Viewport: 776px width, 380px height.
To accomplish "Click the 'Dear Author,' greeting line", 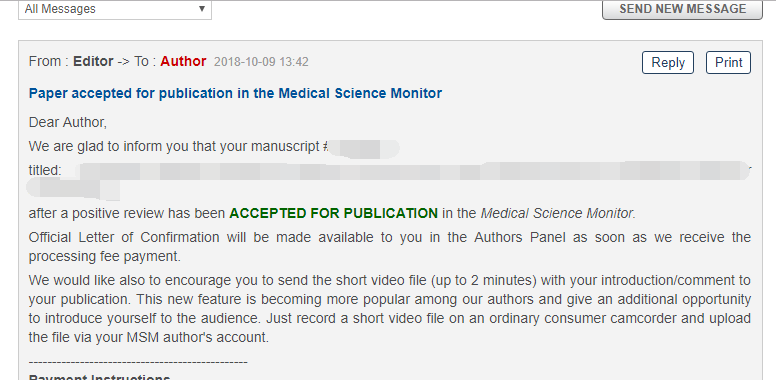I will pos(68,122).
